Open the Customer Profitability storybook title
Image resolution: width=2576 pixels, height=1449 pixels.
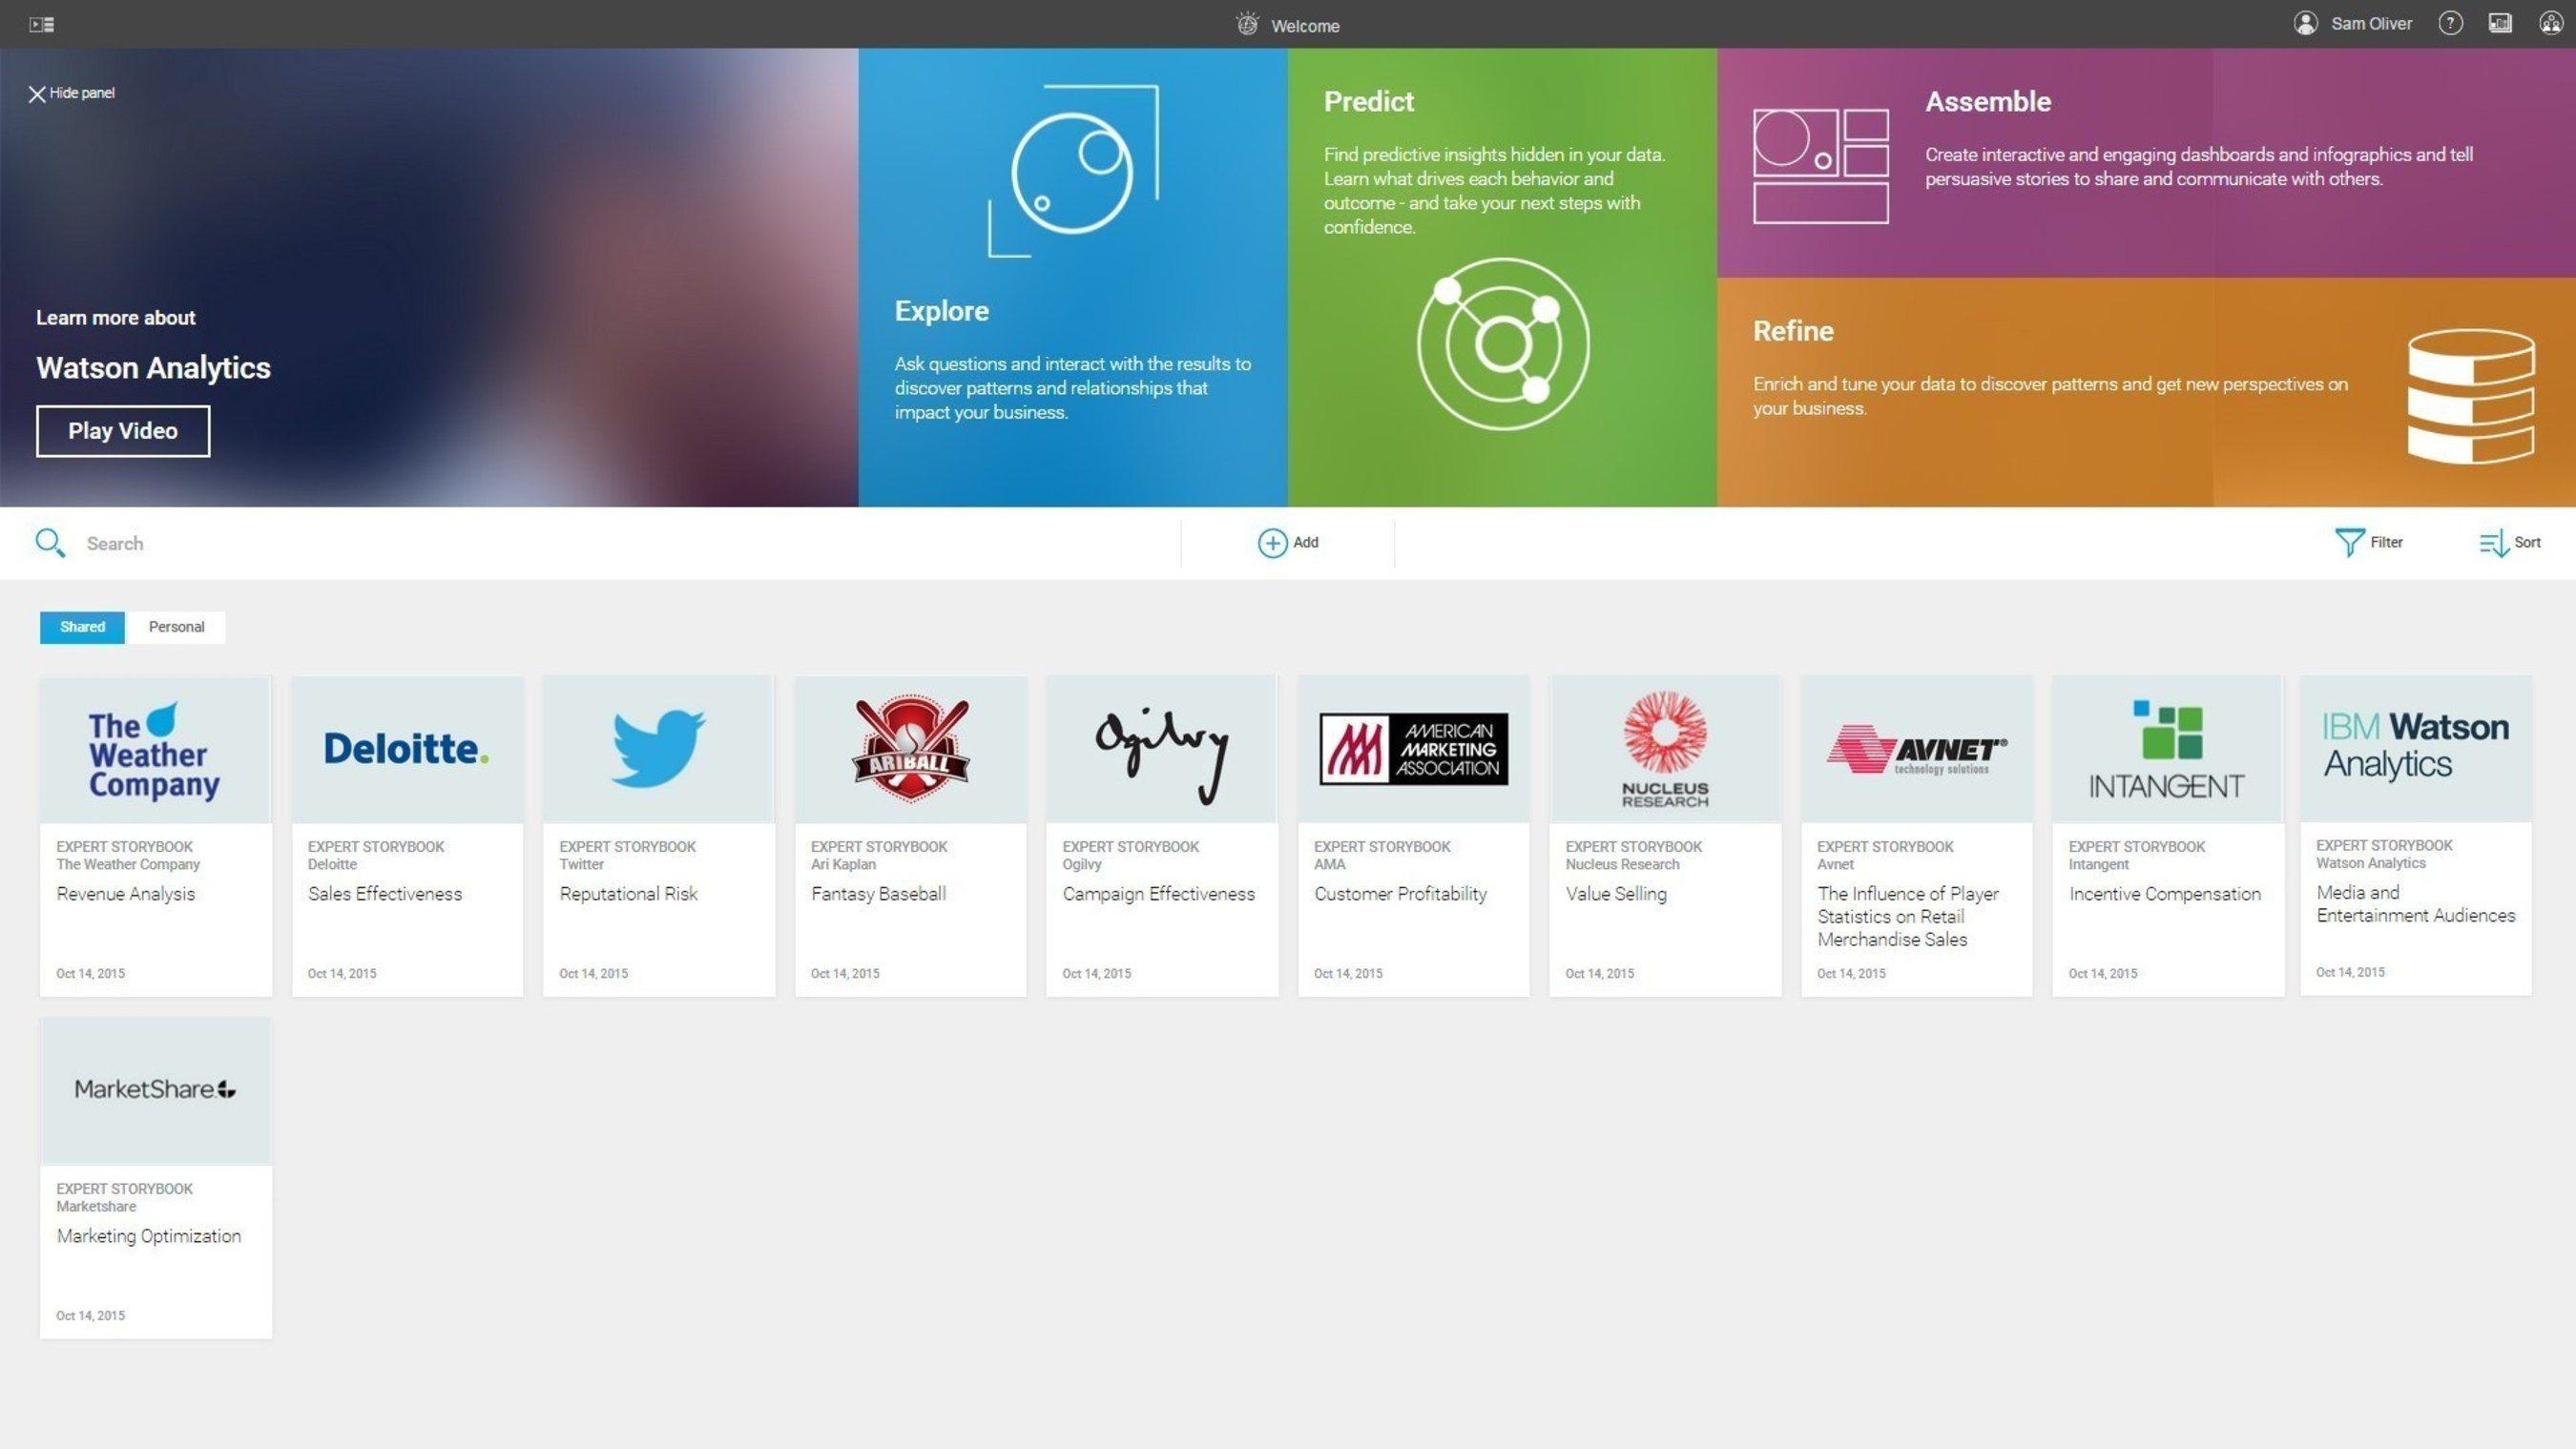click(1401, 894)
